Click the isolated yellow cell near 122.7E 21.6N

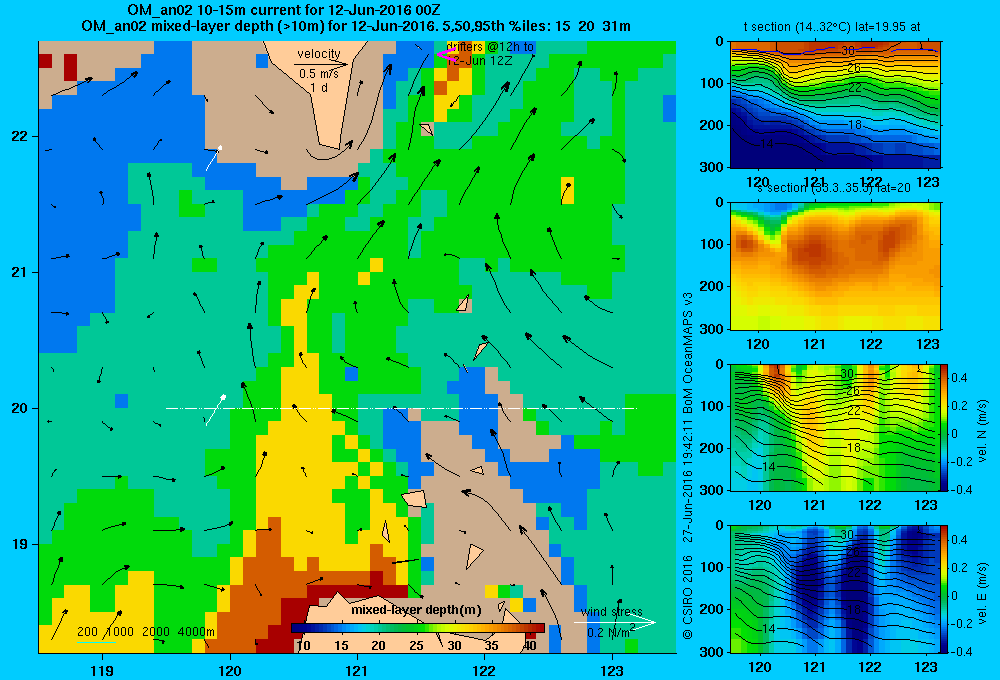(x=568, y=191)
